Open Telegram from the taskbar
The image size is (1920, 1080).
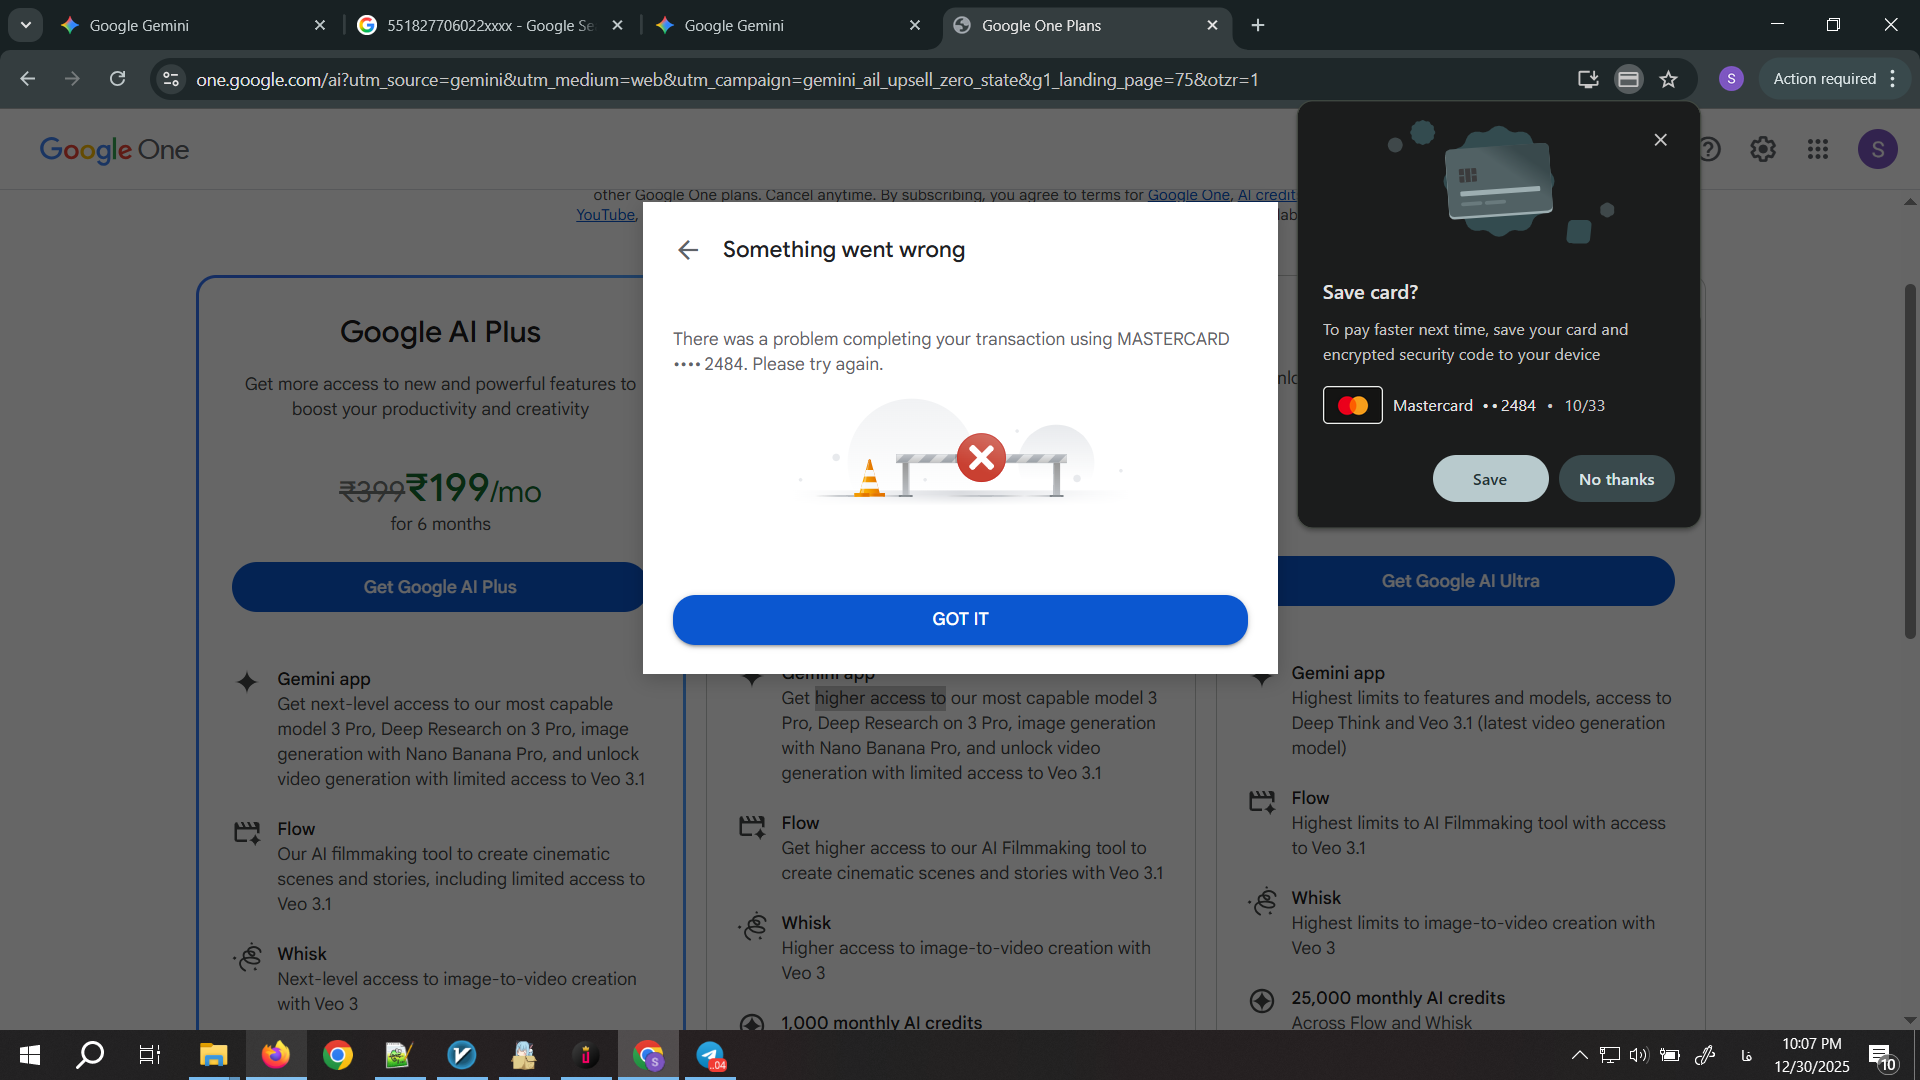point(711,1055)
